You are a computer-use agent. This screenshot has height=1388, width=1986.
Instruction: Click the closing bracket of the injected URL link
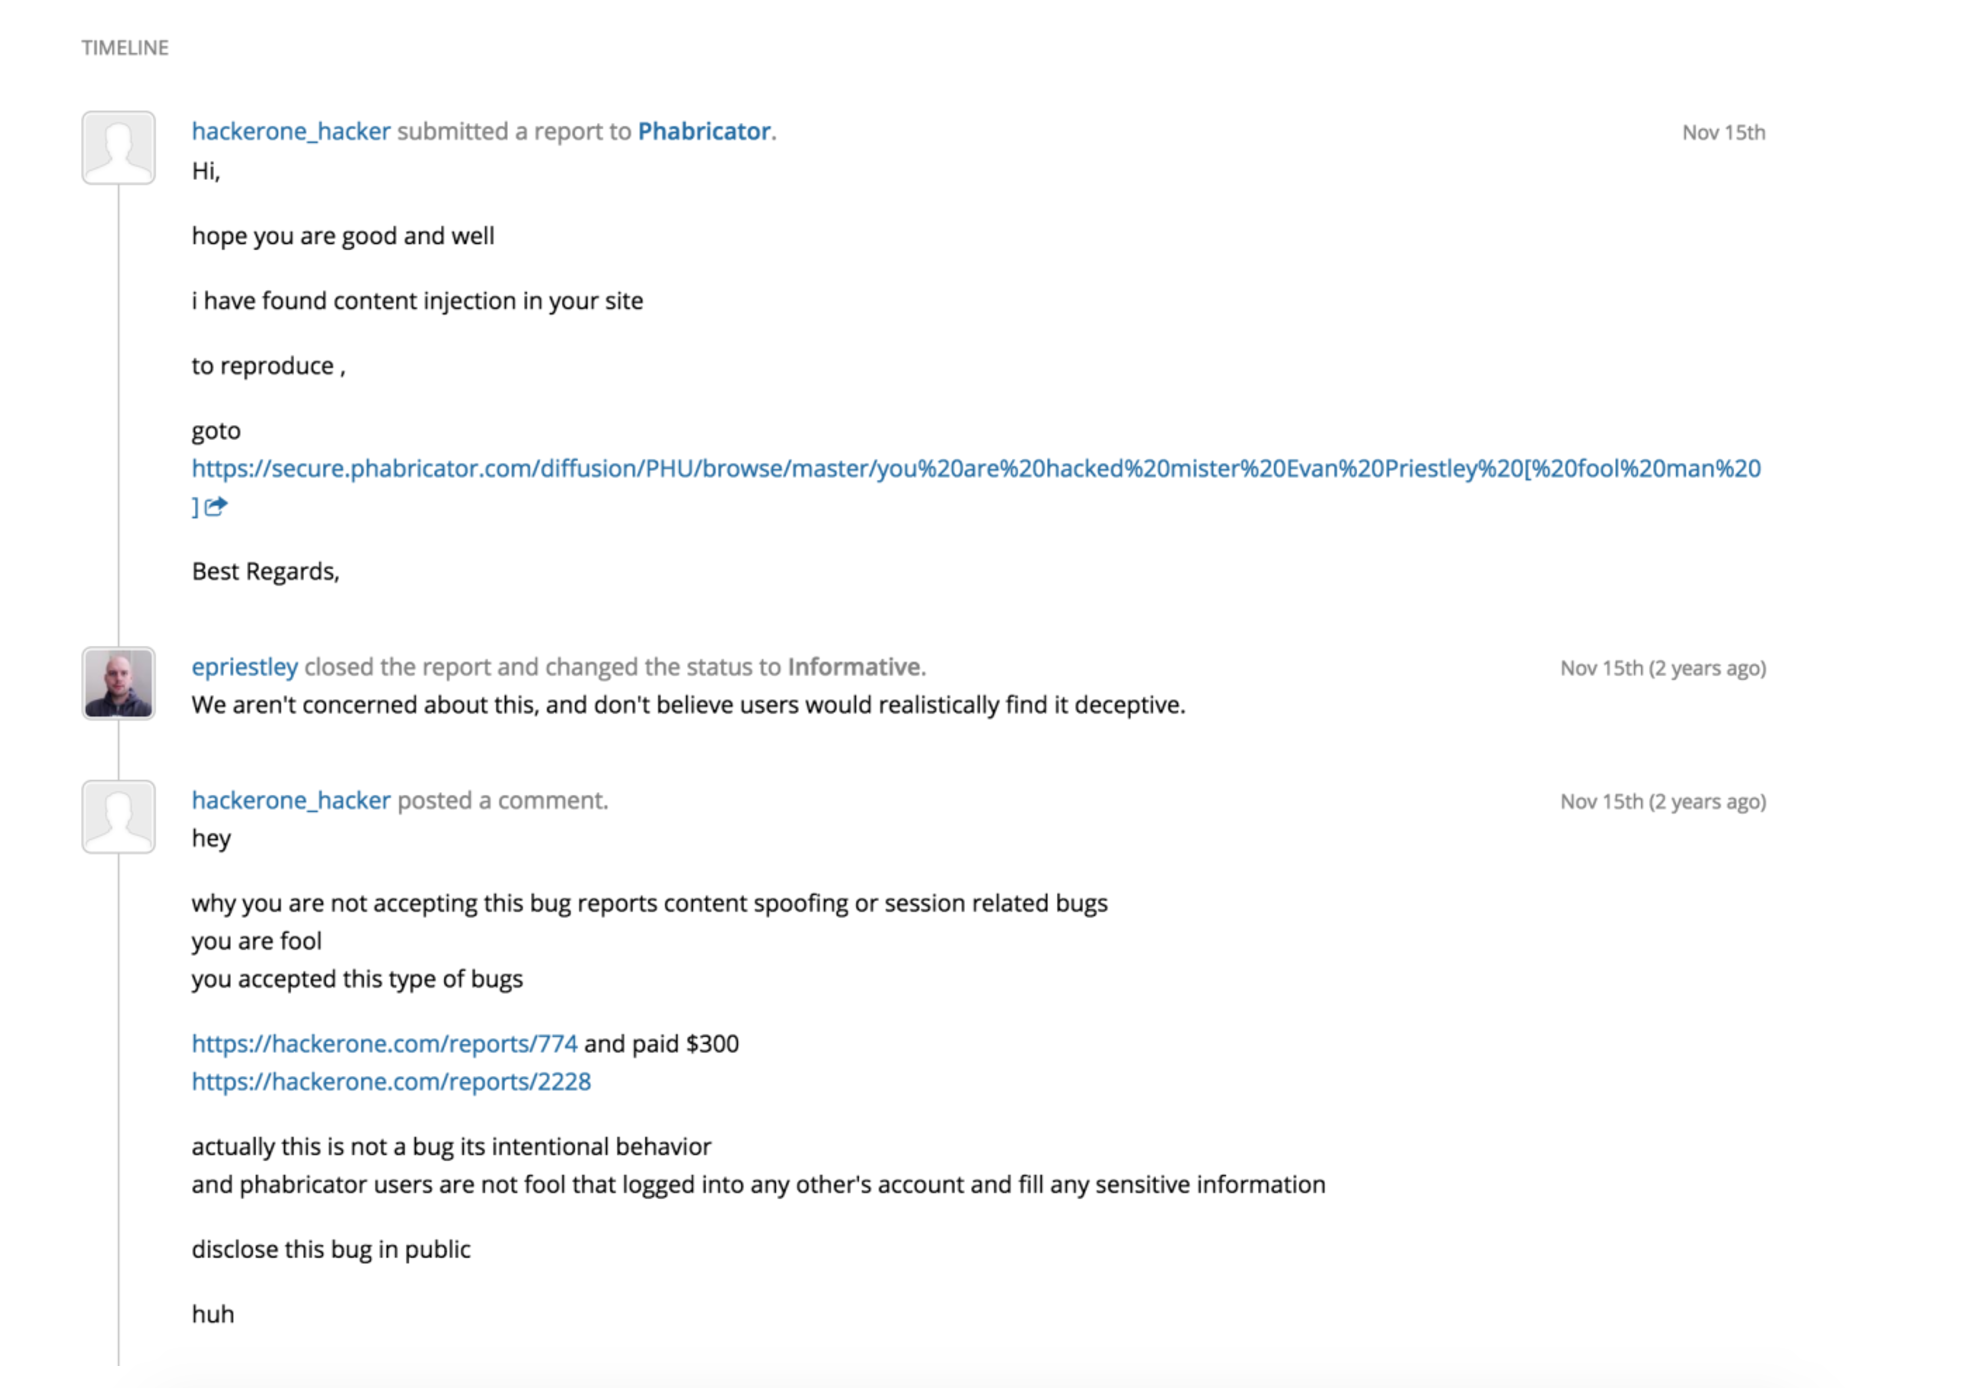pyautogui.click(x=196, y=505)
